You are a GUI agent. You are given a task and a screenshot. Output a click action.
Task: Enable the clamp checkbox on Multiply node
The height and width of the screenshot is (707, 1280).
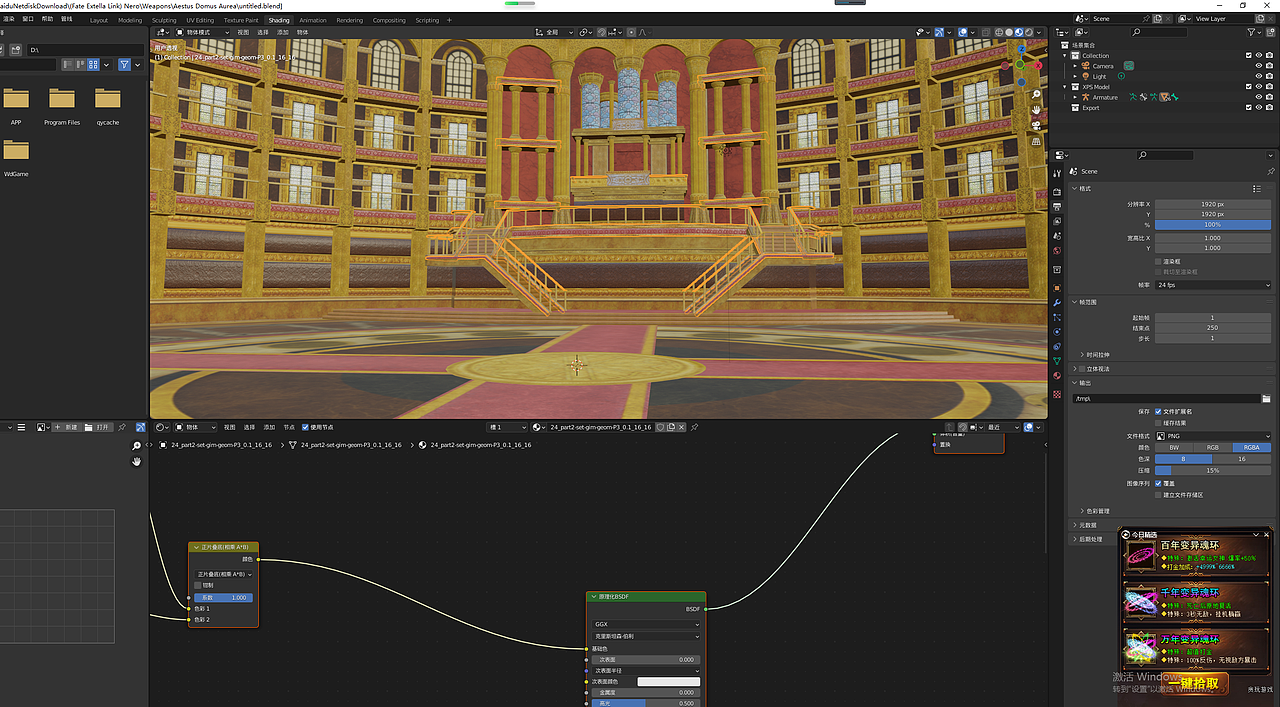197,586
